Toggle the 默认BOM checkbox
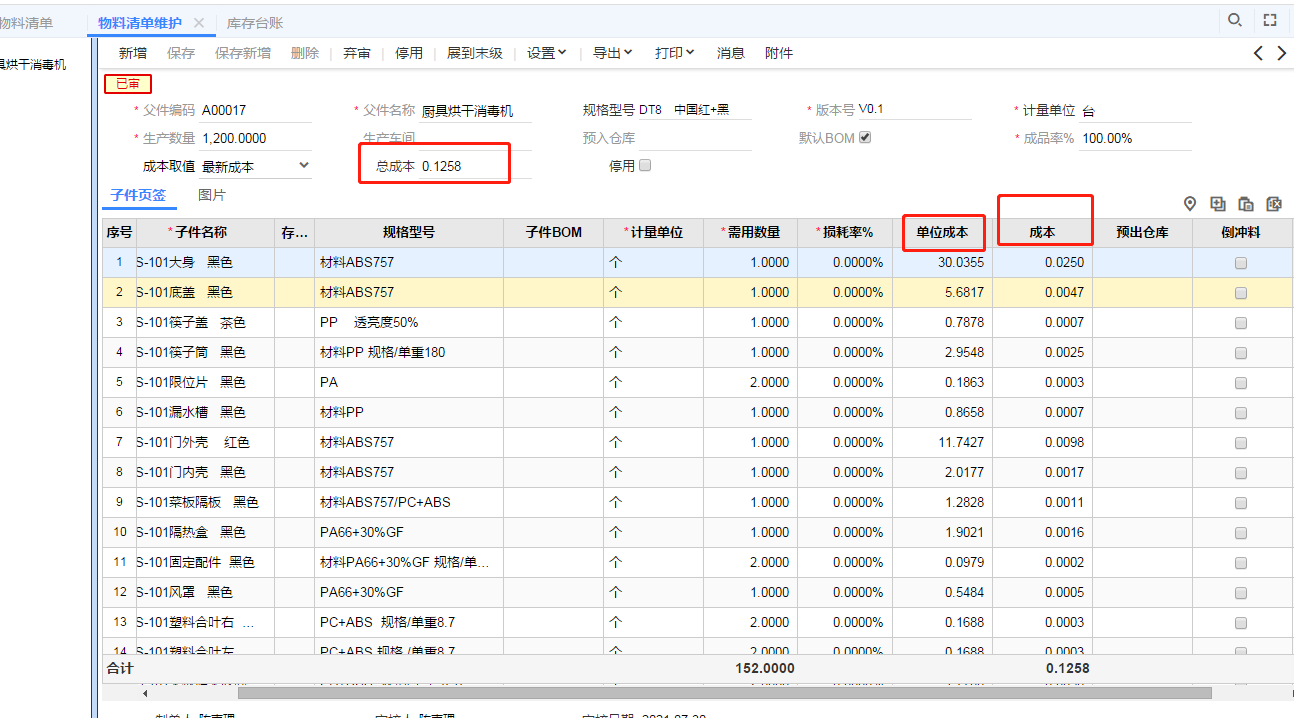The height and width of the screenshot is (718, 1294). pos(865,137)
